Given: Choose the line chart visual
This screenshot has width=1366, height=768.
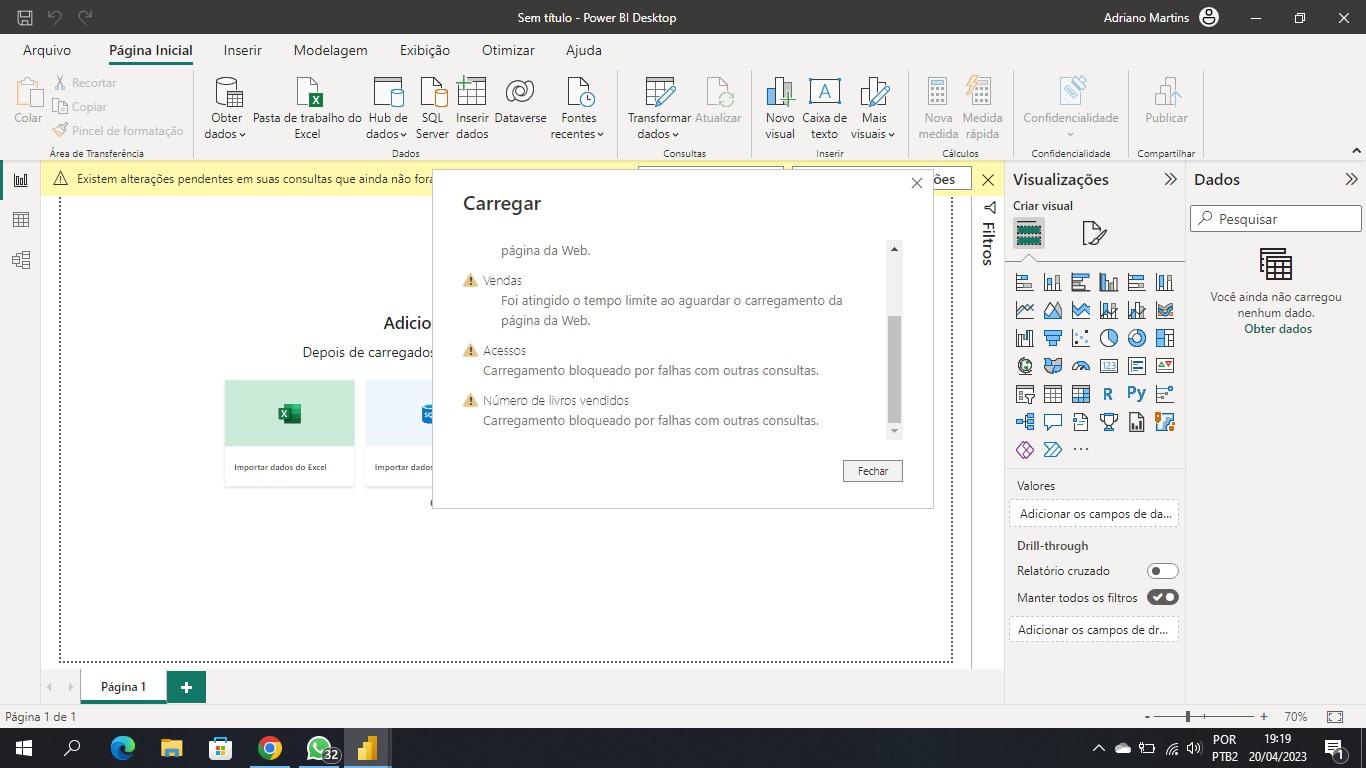Looking at the screenshot, I should pos(1025,310).
